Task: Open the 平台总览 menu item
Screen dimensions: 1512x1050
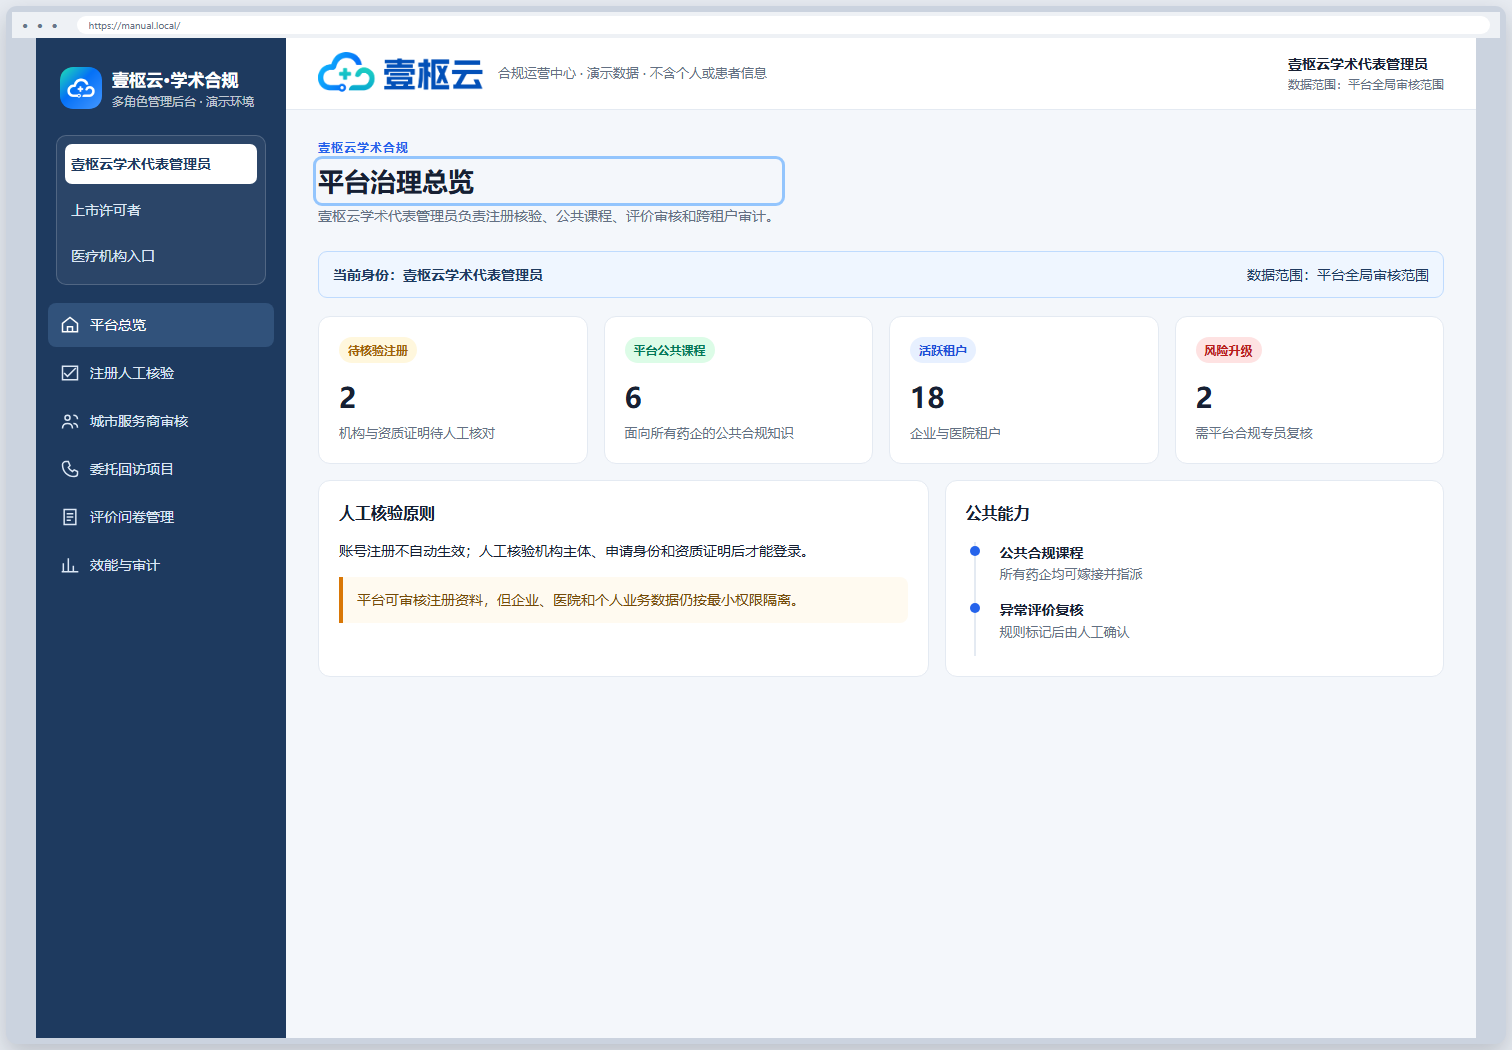Action: click(x=161, y=325)
